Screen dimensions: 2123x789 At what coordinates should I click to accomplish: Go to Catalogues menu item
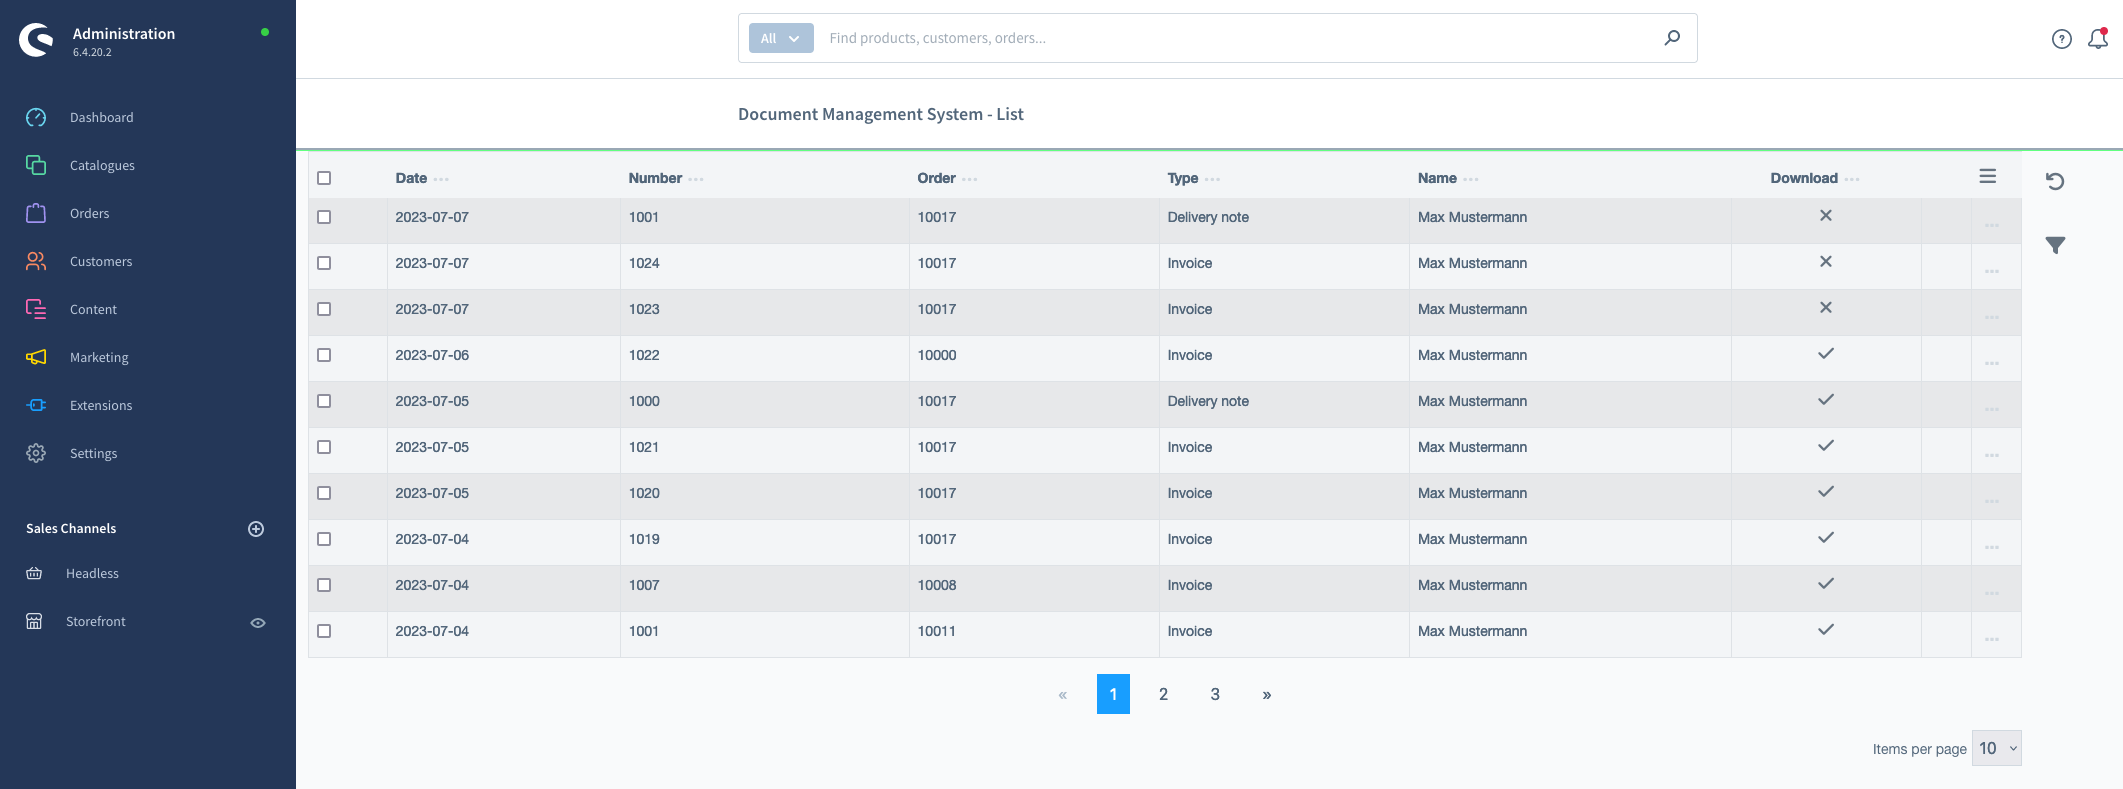tap(102, 165)
